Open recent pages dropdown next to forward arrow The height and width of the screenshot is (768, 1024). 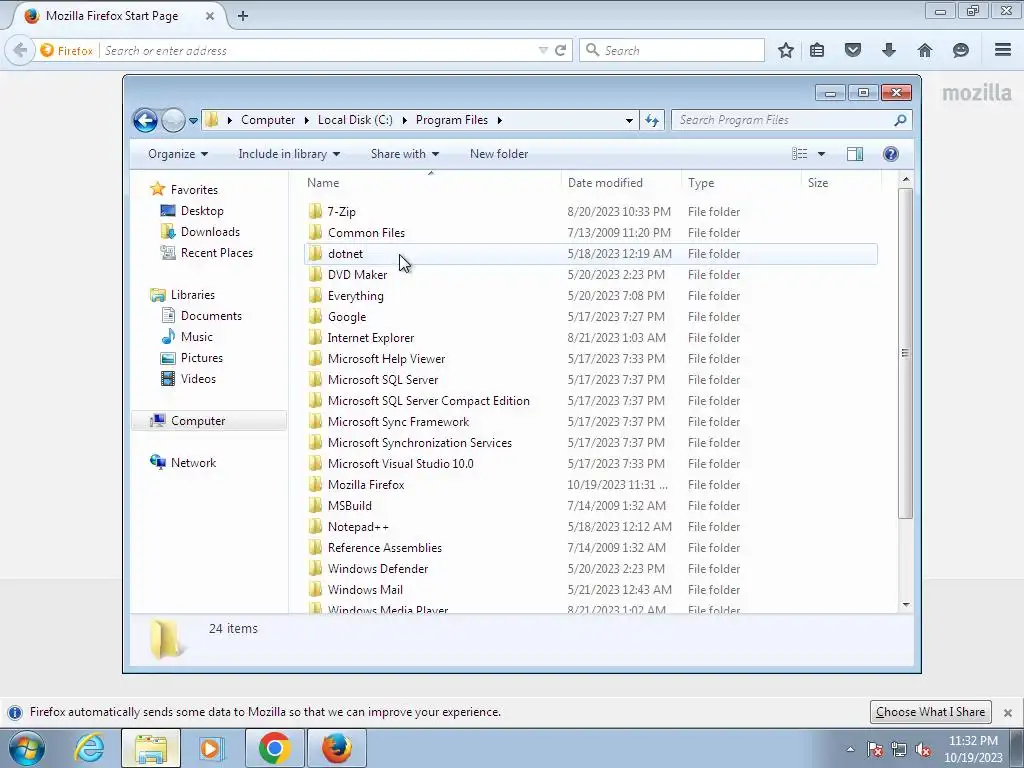(193, 120)
